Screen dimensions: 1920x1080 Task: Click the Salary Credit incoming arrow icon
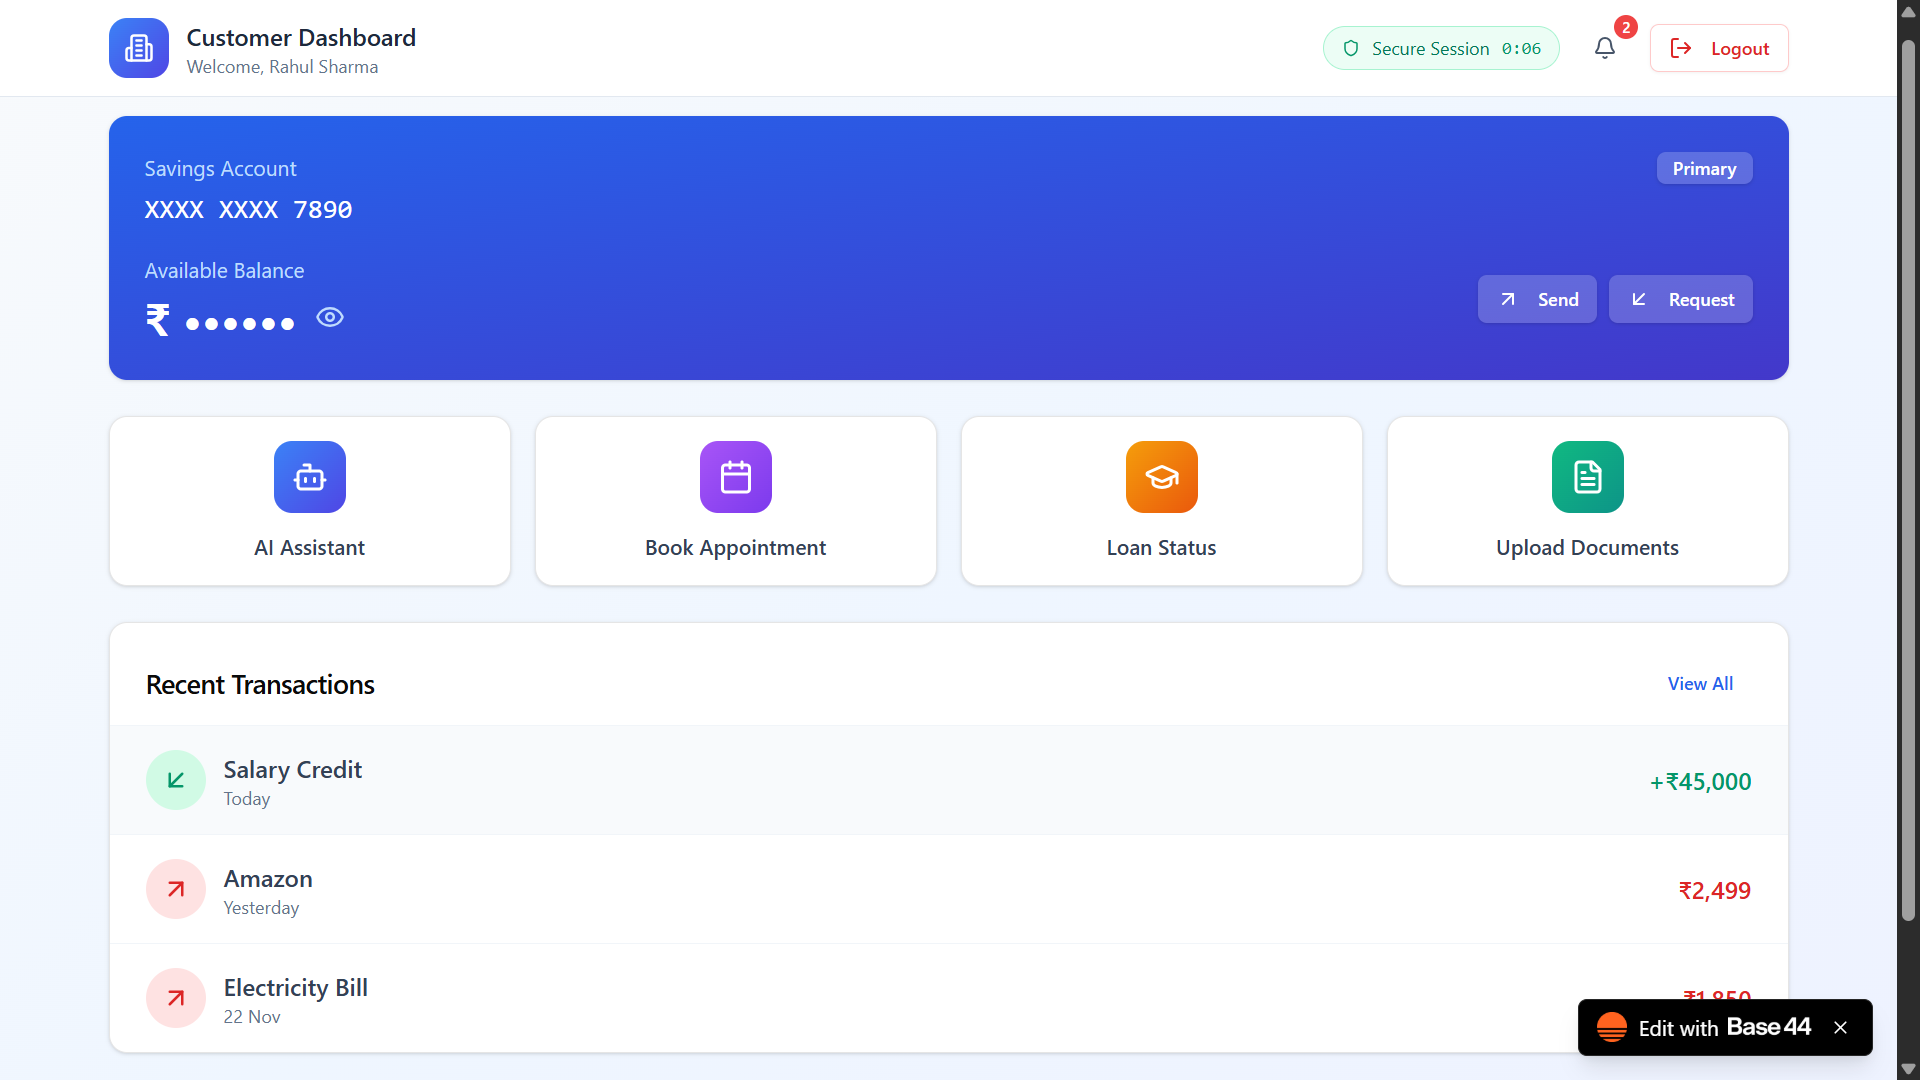pyautogui.click(x=176, y=780)
